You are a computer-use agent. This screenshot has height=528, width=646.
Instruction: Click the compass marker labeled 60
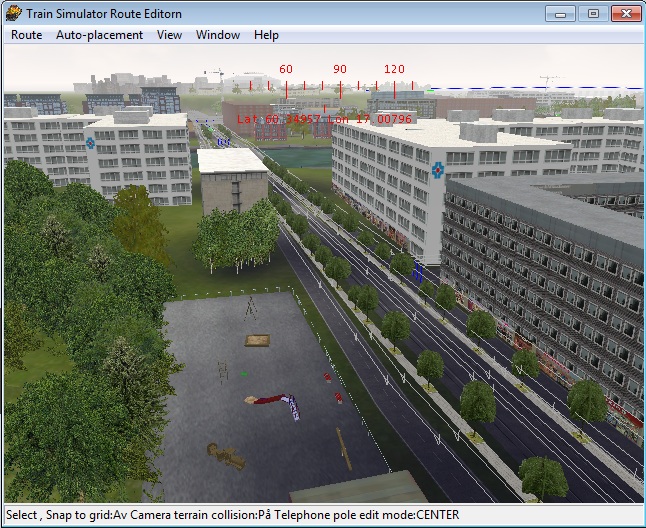[x=286, y=70]
